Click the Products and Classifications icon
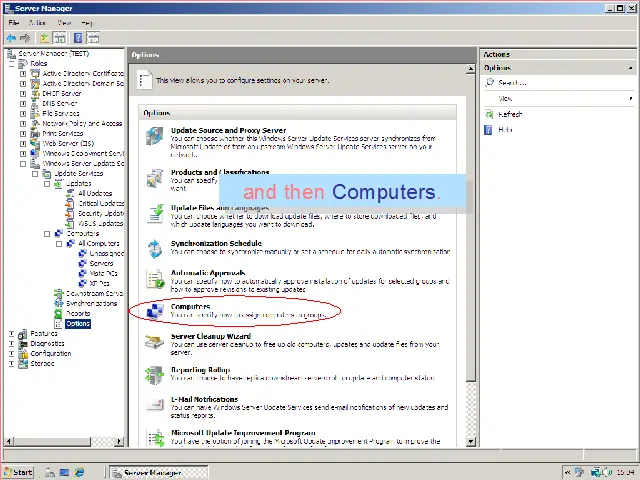 155,179
